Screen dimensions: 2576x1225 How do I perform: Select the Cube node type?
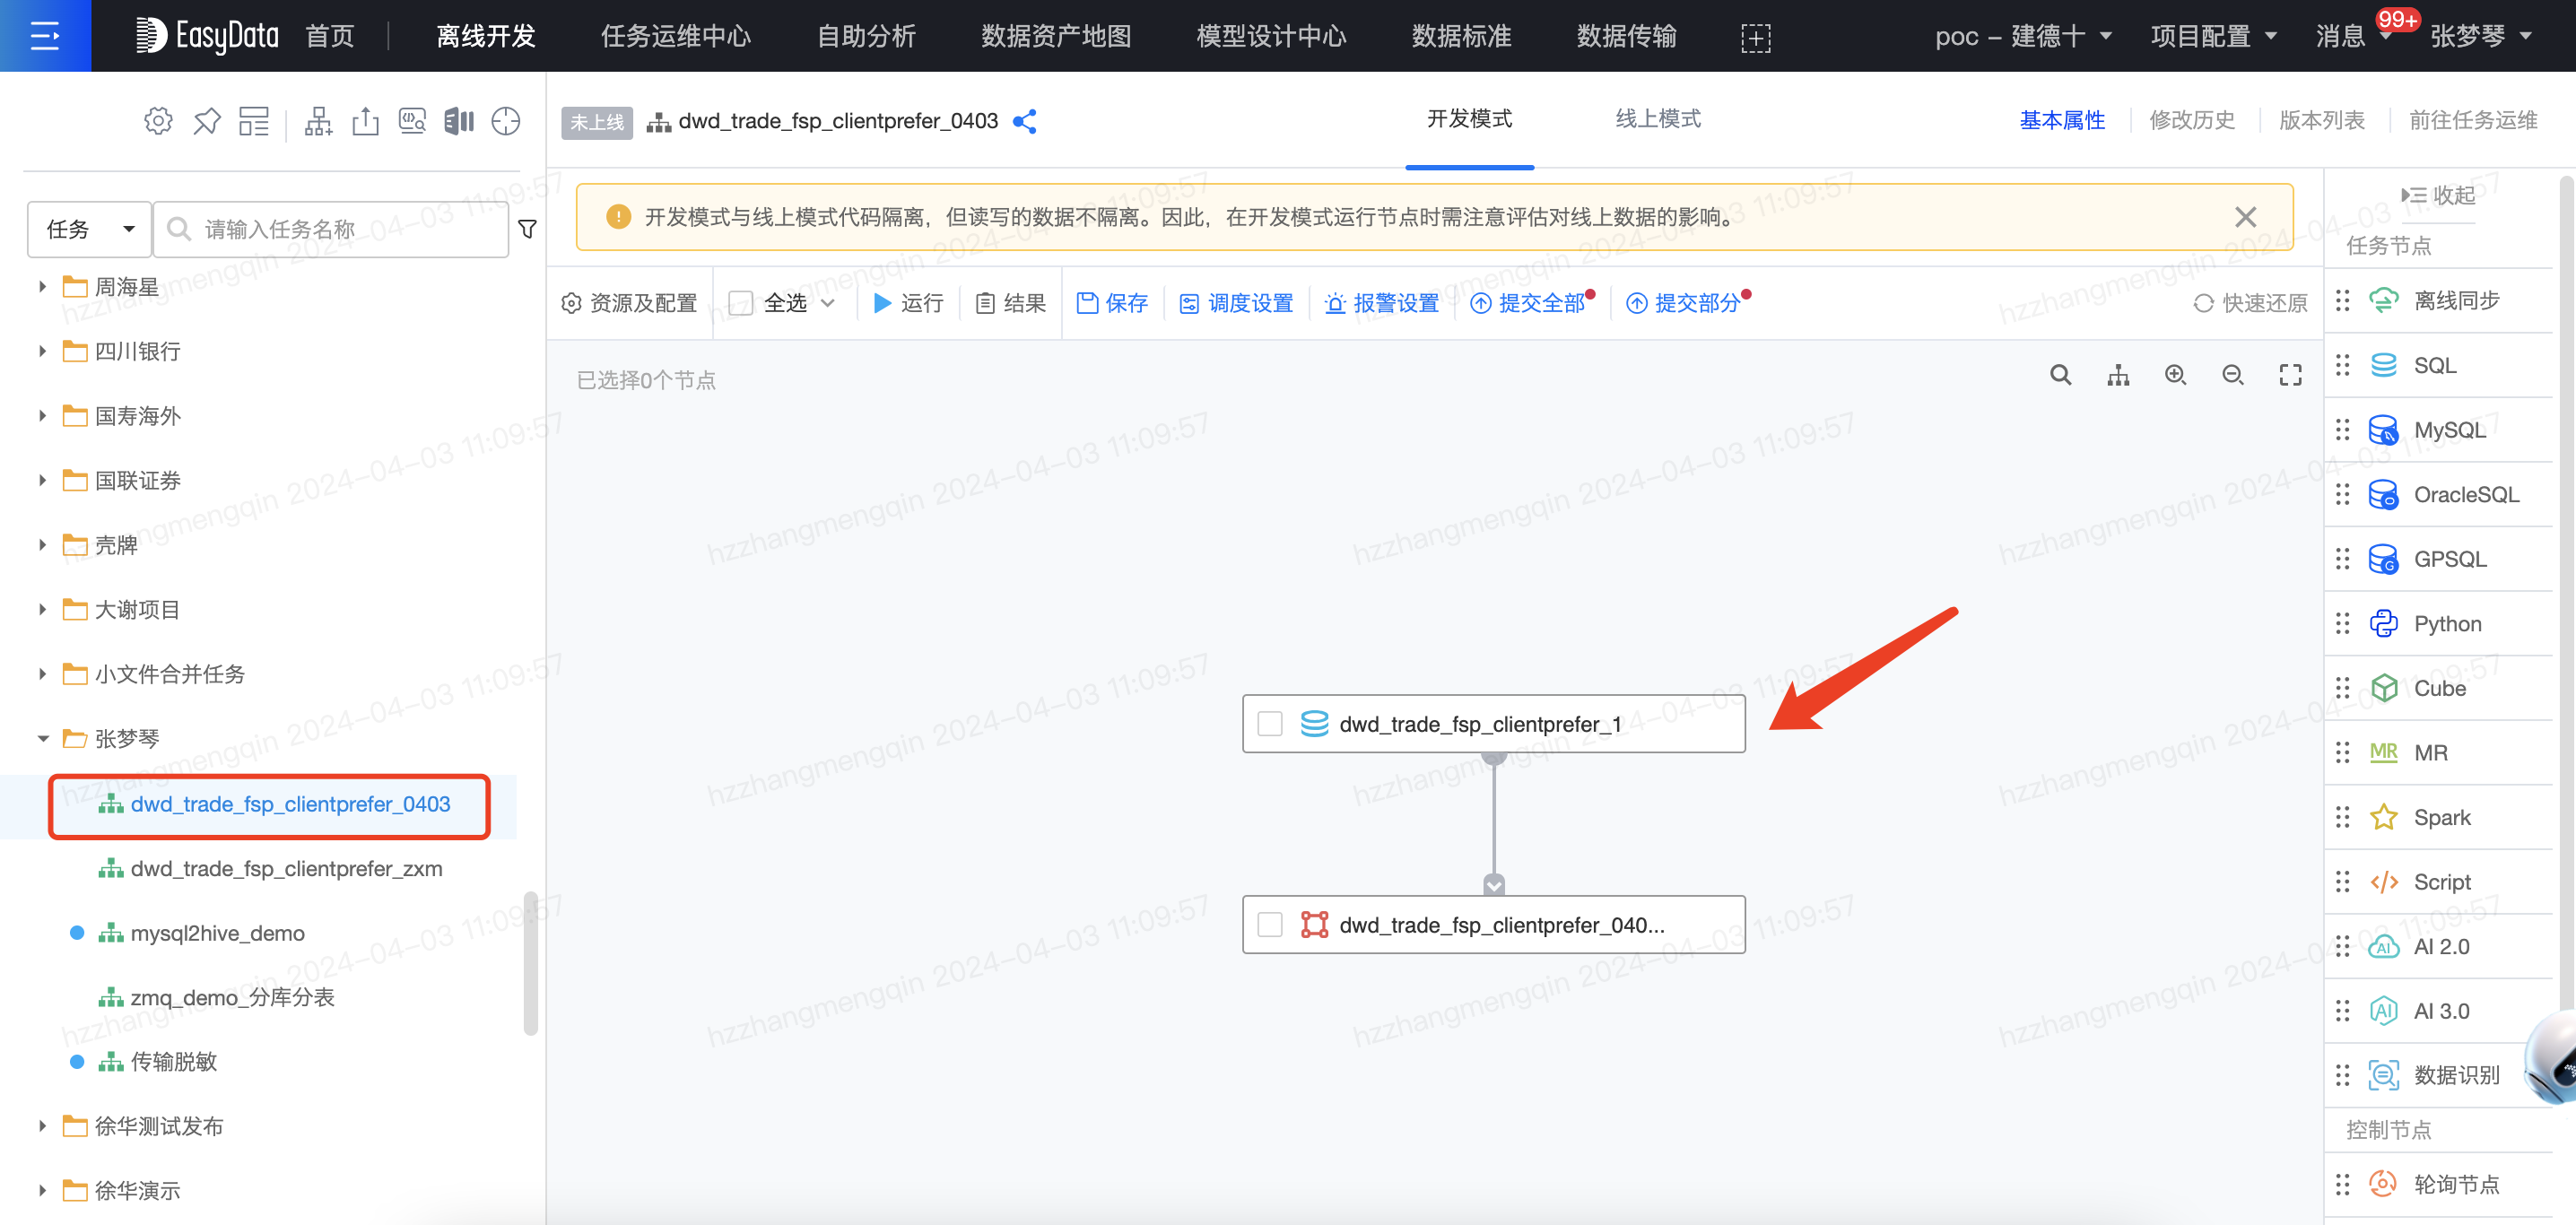coord(2439,688)
